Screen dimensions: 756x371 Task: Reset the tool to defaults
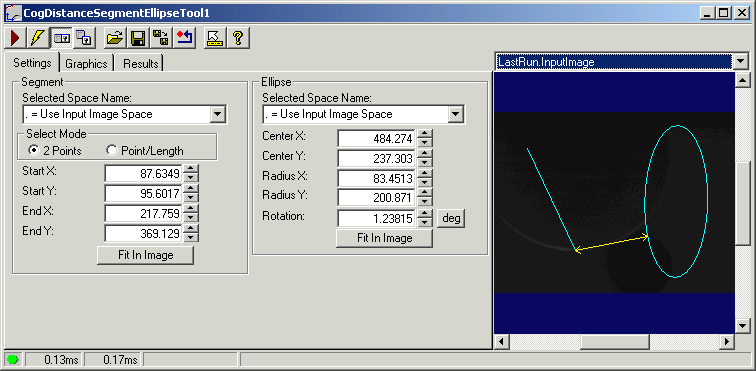[x=185, y=38]
